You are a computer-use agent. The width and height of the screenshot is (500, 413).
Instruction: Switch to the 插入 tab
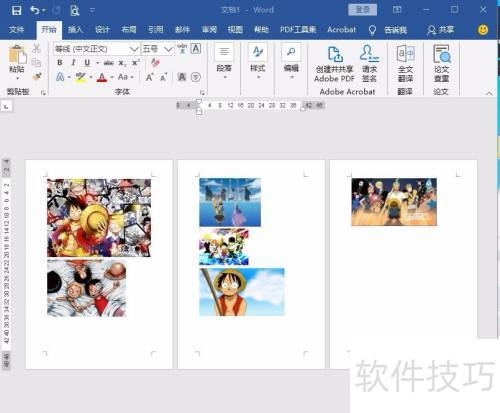(75, 30)
